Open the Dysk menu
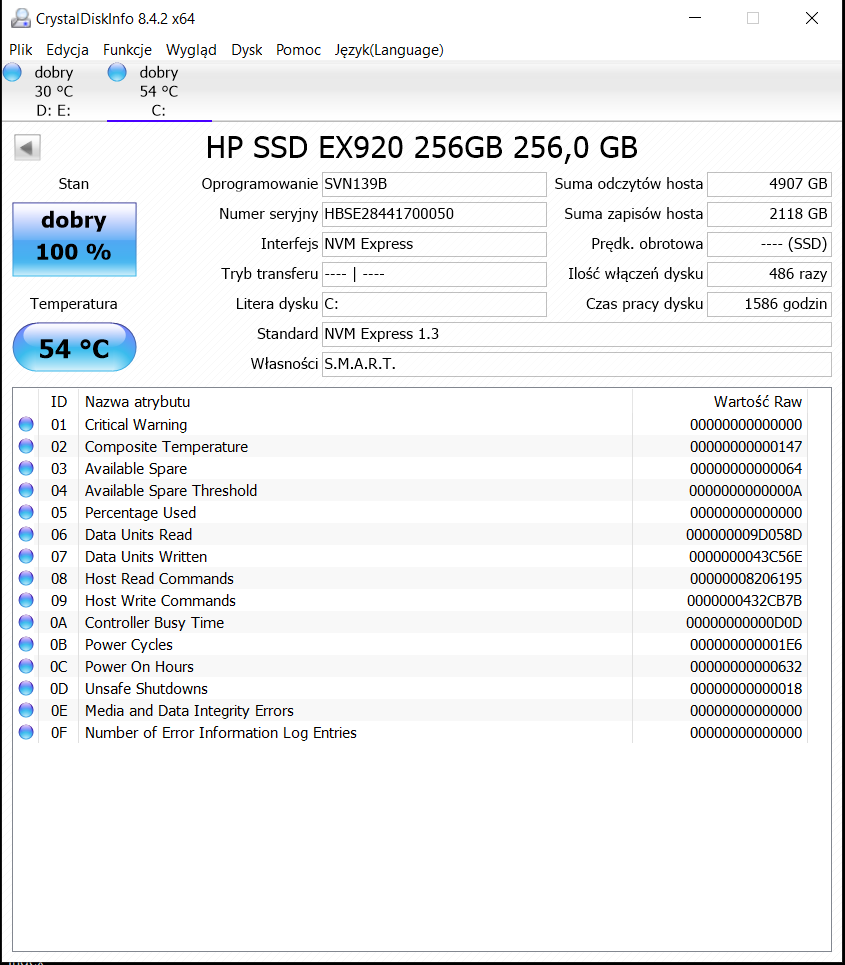This screenshot has width=845, height=965. click(x=247, y=50)
